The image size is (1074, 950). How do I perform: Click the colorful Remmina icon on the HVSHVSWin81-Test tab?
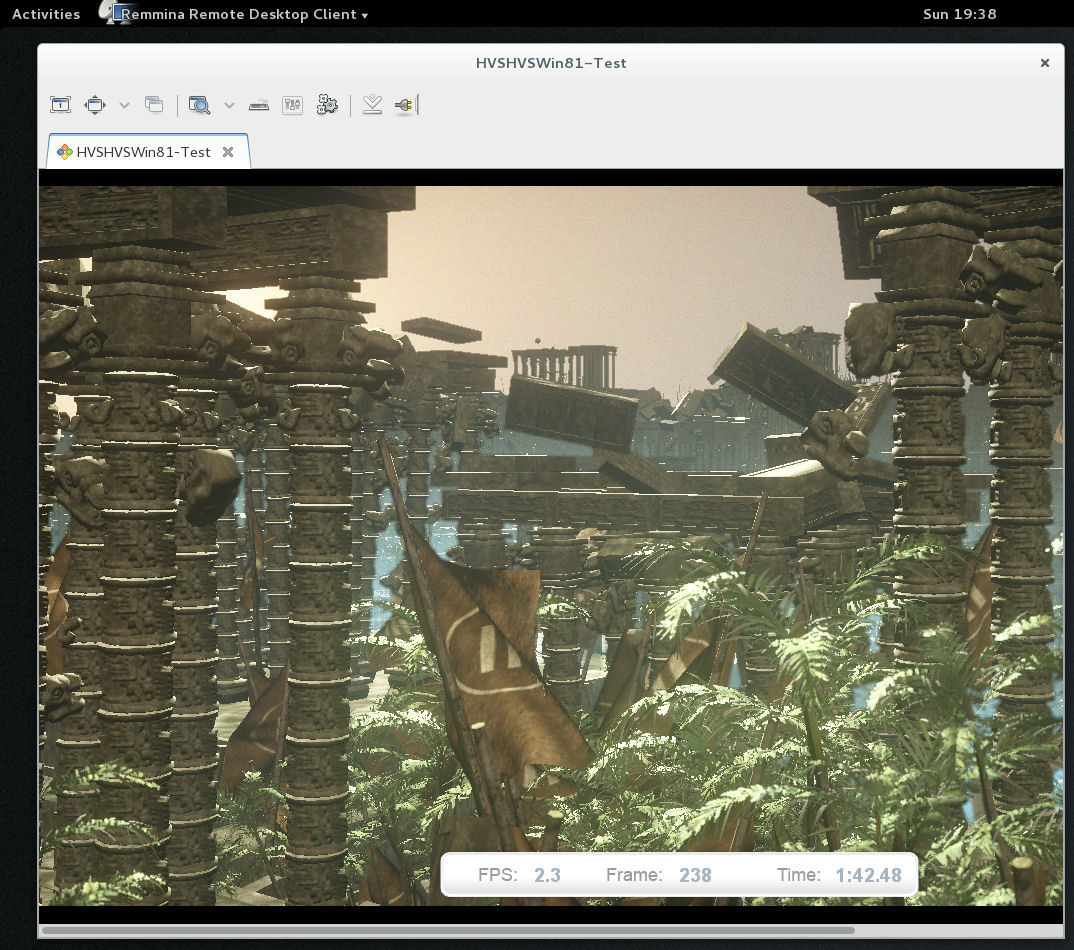[64, 152]
